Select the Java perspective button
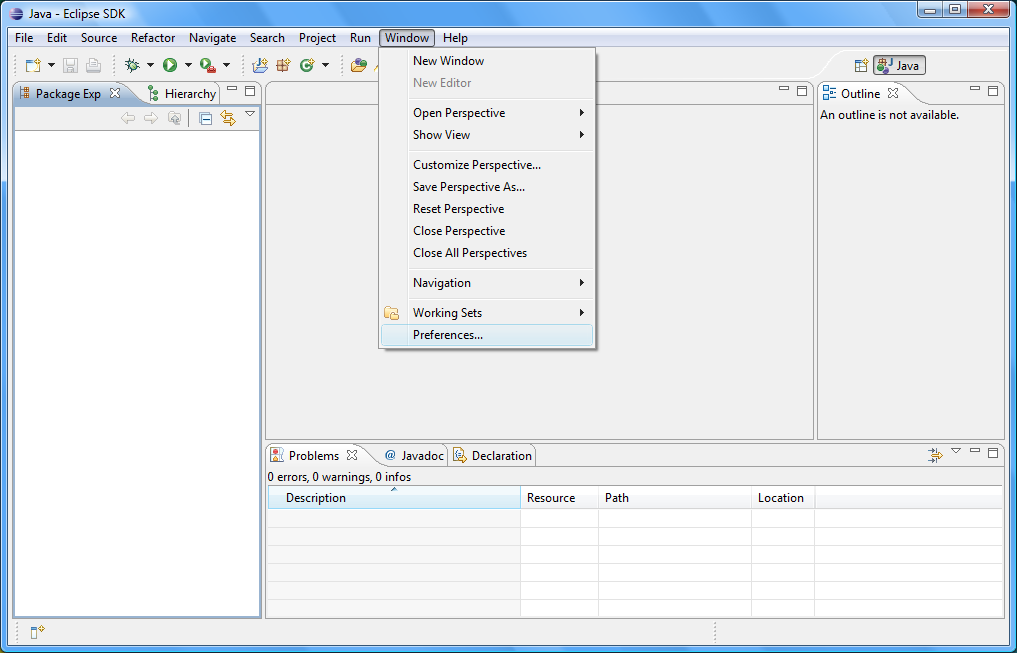 click(x=899, y=65)
